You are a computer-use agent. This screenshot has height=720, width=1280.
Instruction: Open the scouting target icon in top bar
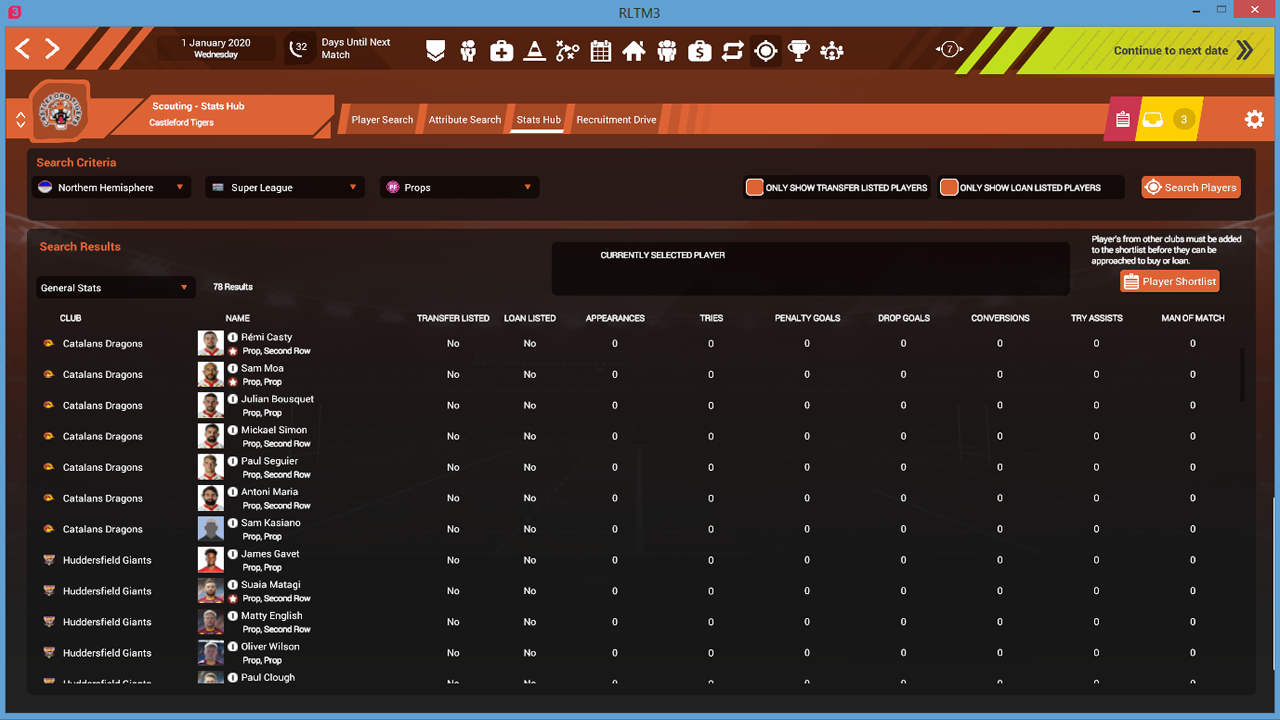pos(766,51)
